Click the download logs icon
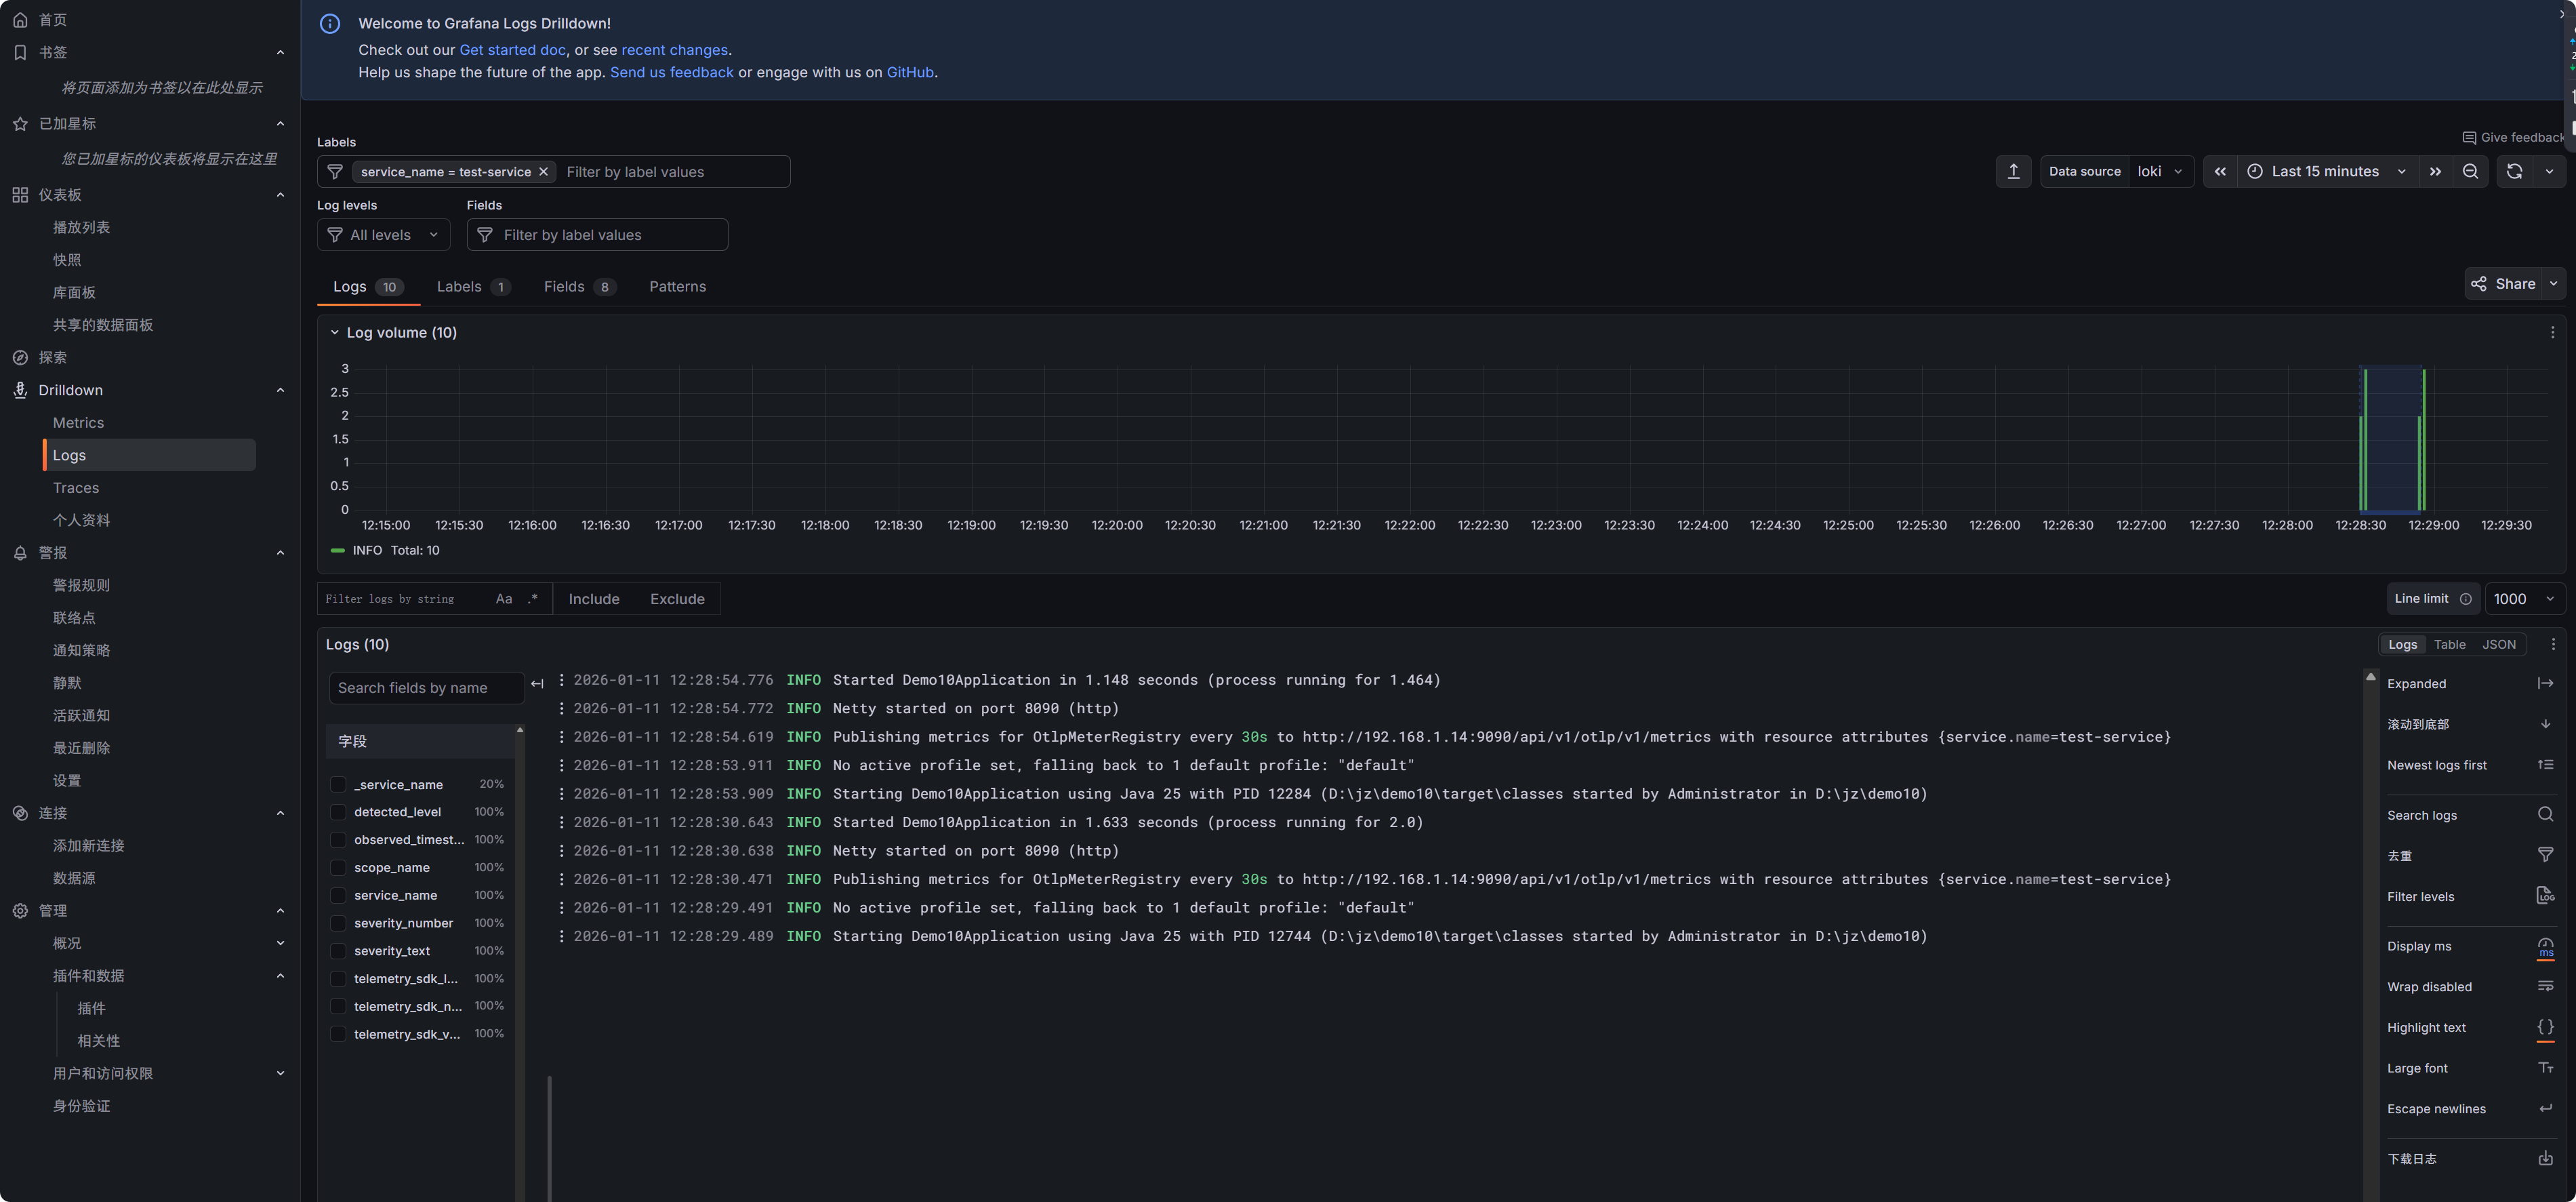Viewport: 2576px width, 1202px height. (x=2545, y=1158)
